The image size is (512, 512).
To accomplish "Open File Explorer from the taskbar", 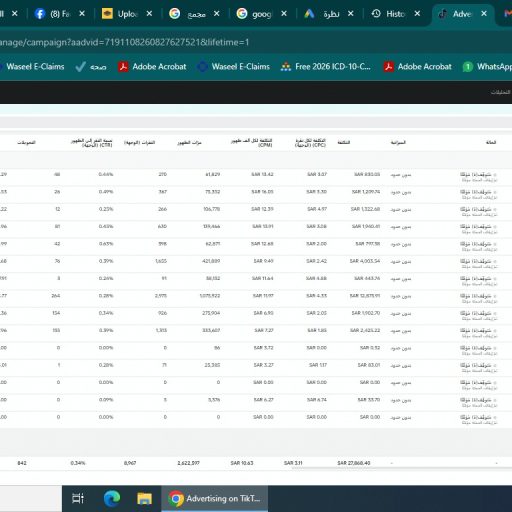I will coord(144,499).
